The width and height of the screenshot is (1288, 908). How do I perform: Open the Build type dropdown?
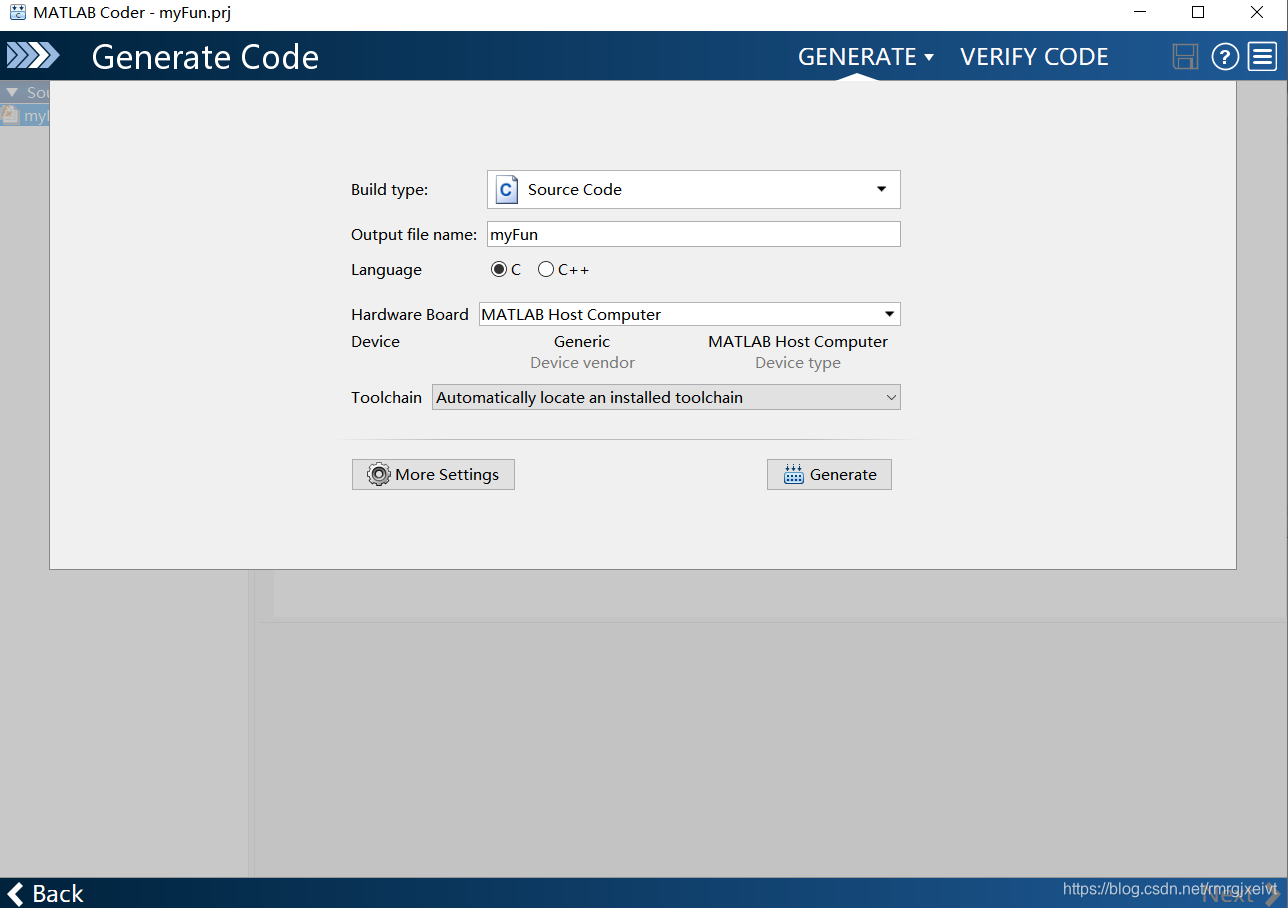tap(694, 190)
